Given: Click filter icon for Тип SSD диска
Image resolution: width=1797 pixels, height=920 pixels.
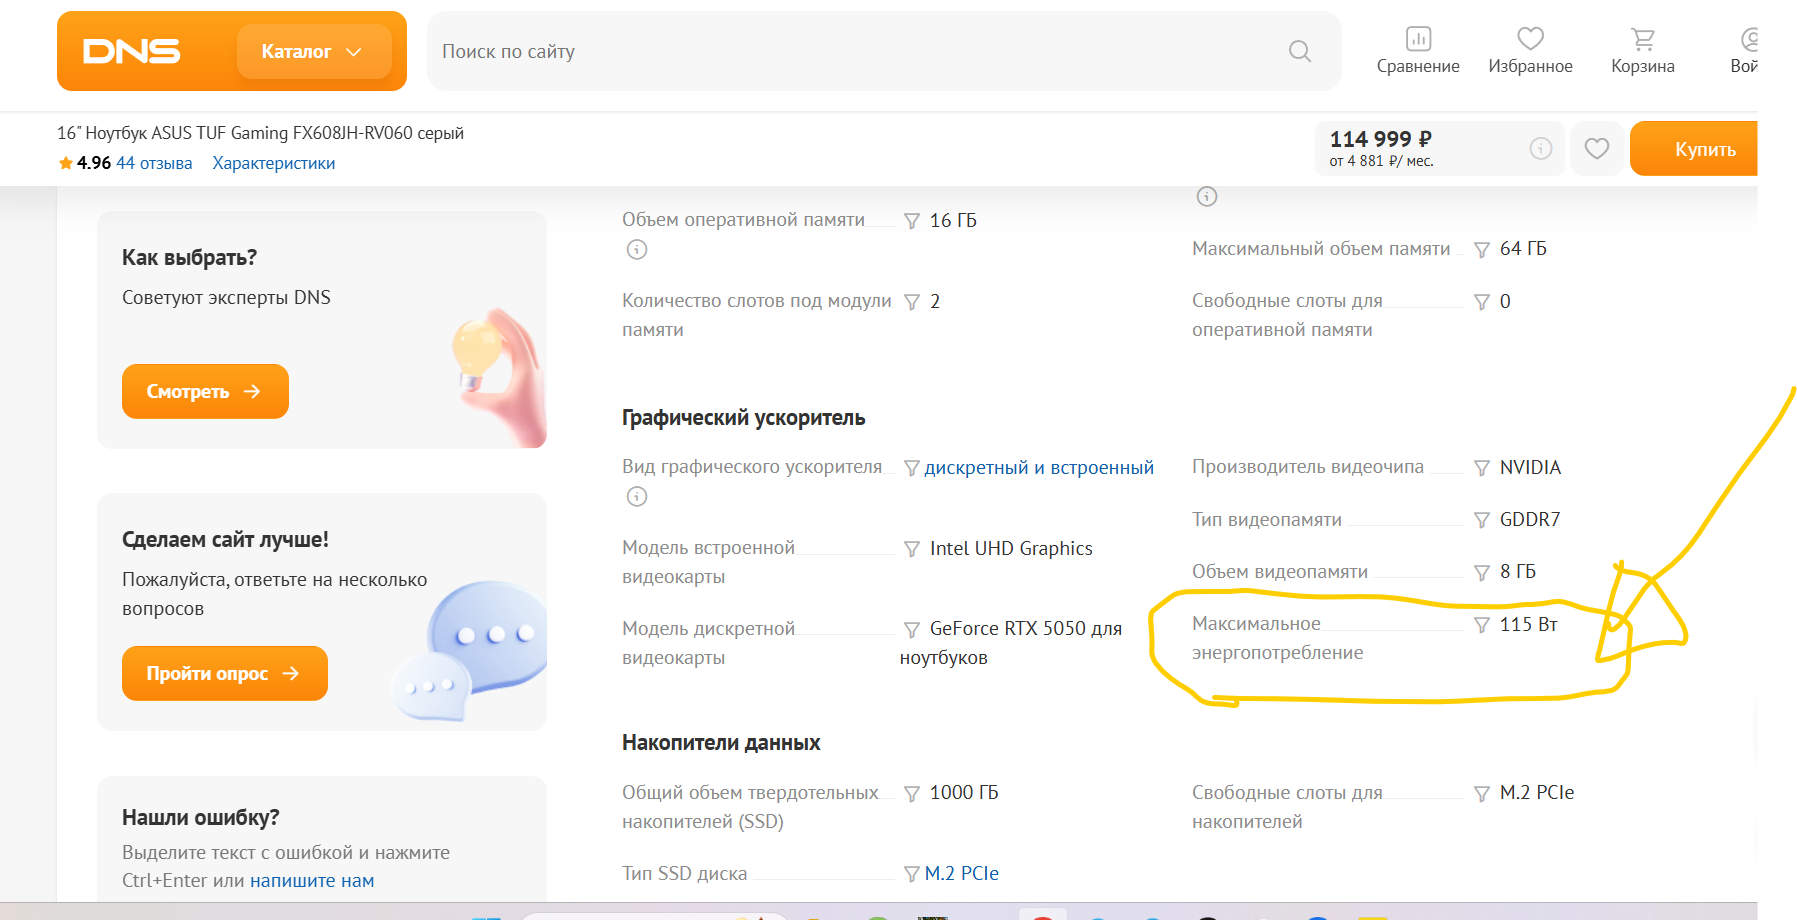Looking at the screenshot, I should 912,874.
